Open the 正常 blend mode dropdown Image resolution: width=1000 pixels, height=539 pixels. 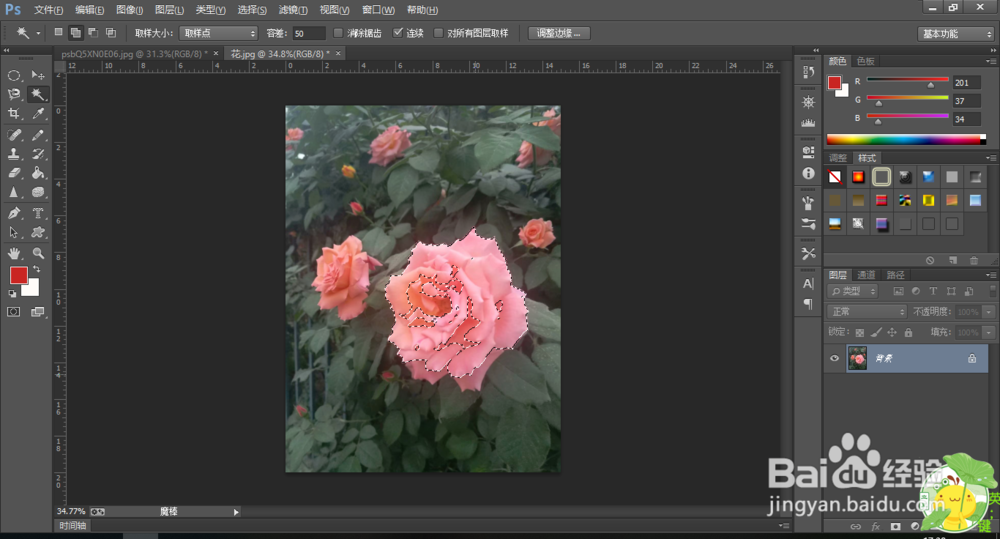pyautogui.click(x=867, y=312)
